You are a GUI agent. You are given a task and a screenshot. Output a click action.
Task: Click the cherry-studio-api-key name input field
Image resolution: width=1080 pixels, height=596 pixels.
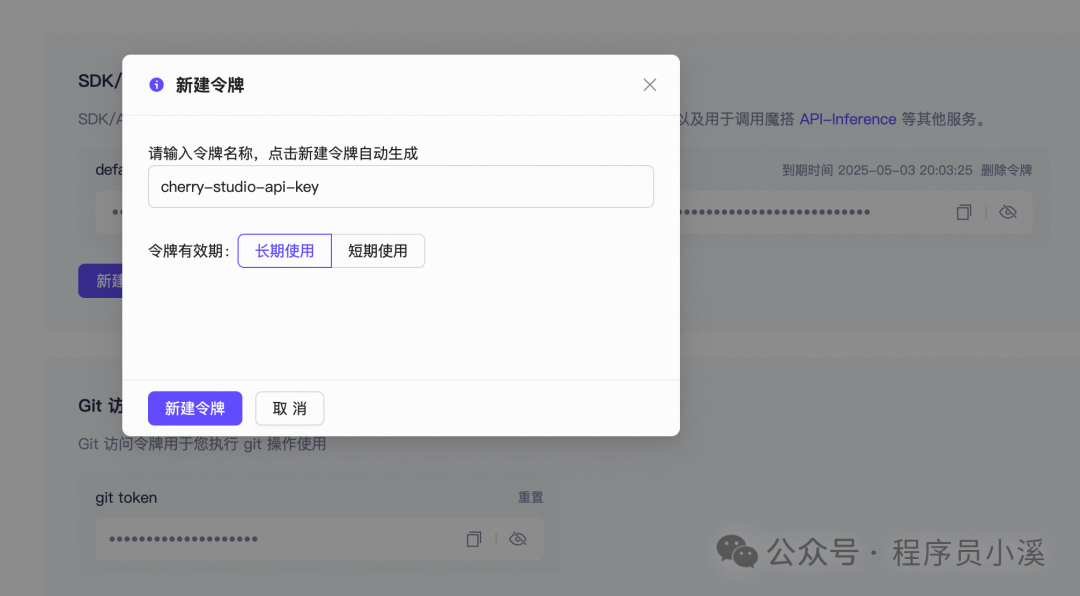click(401, 187)
